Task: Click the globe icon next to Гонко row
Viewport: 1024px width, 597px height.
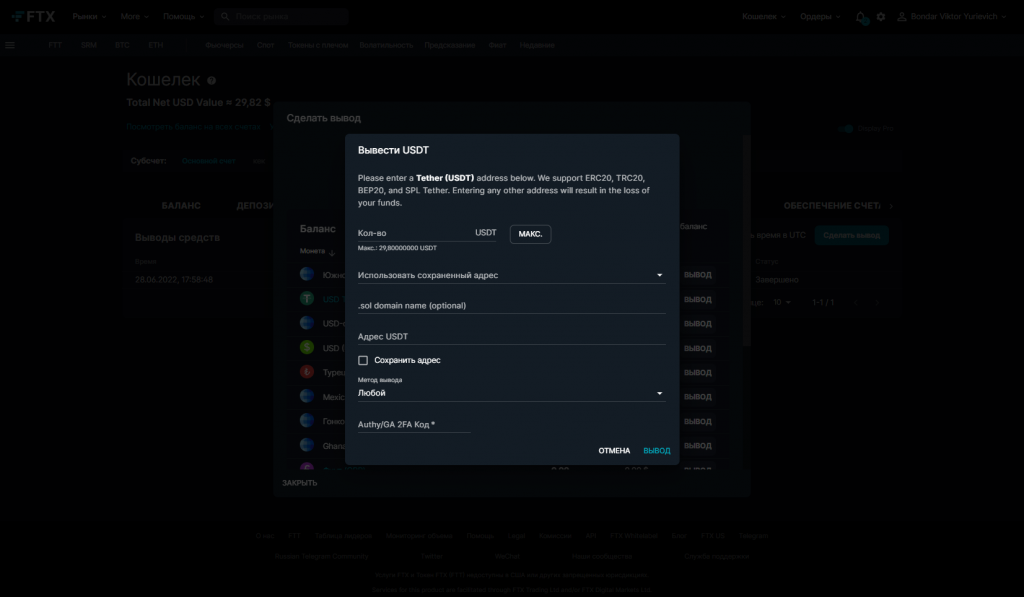Action: (307, 421)
